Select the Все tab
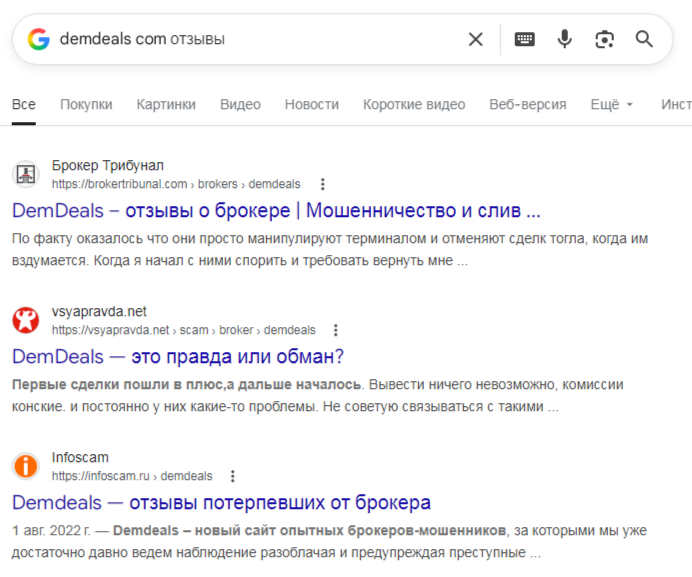Image resolution: width=692 pixels, height=577 pixels. (24, 105)
